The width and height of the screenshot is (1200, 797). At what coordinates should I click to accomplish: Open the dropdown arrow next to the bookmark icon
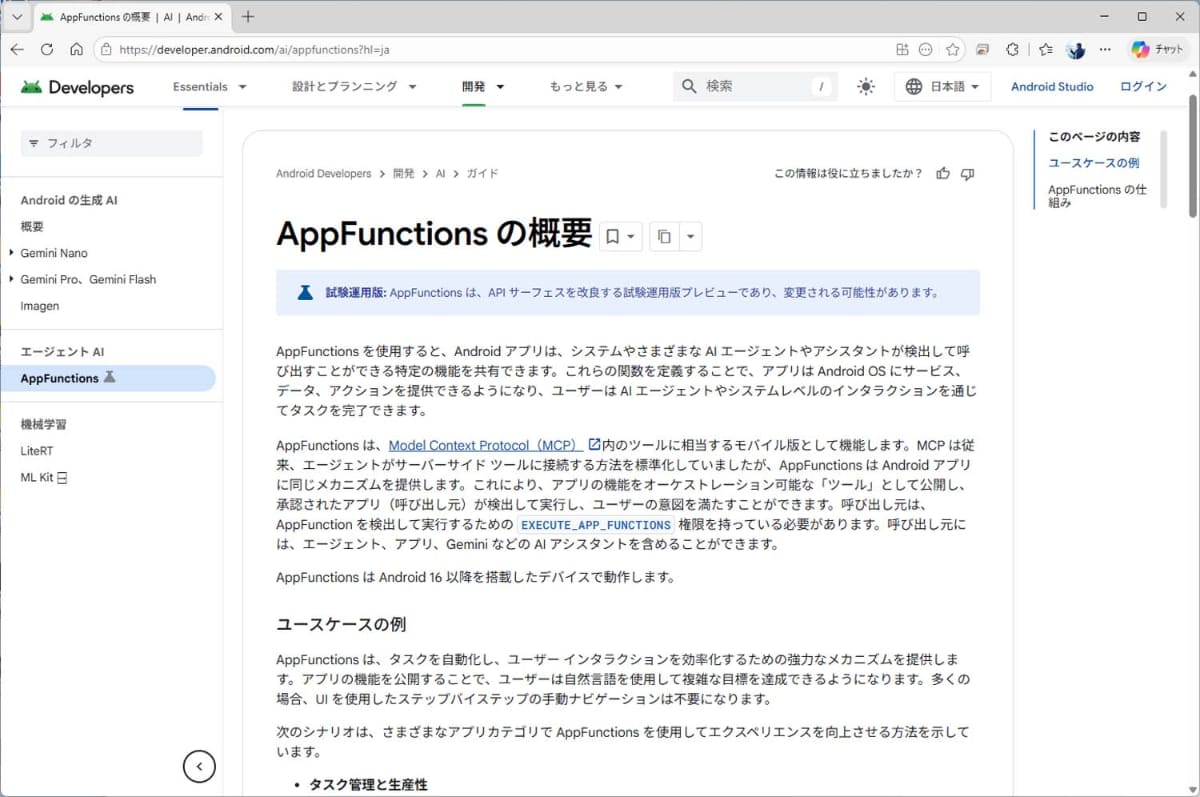pos(630,236)
